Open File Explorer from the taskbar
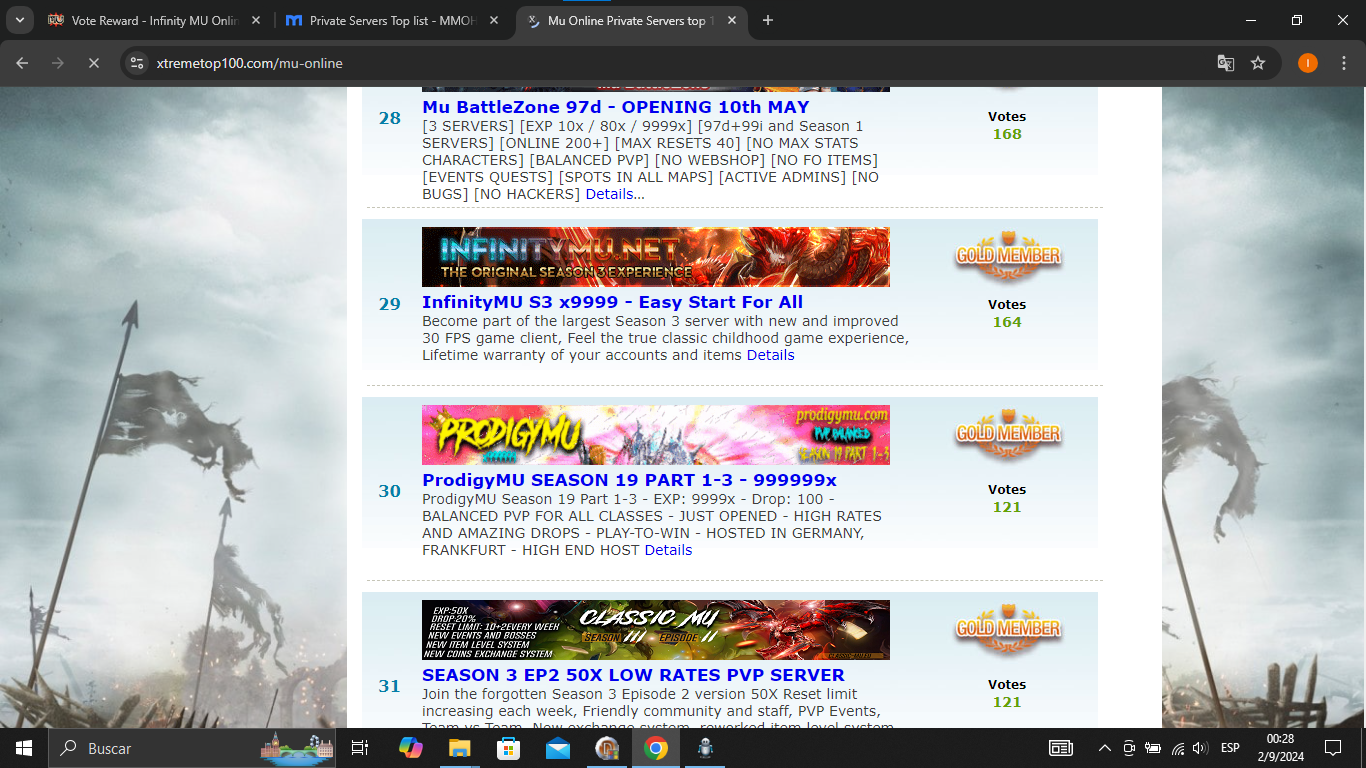Screen dimensions: 1366x768 pyautogui.click(x=459, y=748)
